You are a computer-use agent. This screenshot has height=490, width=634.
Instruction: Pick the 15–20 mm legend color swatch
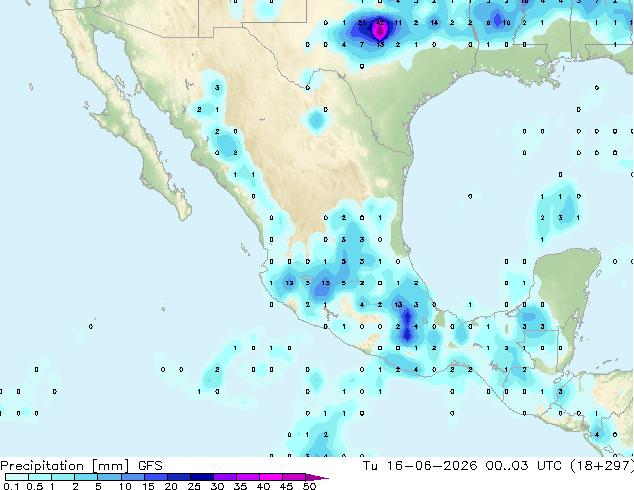(155, 477)
